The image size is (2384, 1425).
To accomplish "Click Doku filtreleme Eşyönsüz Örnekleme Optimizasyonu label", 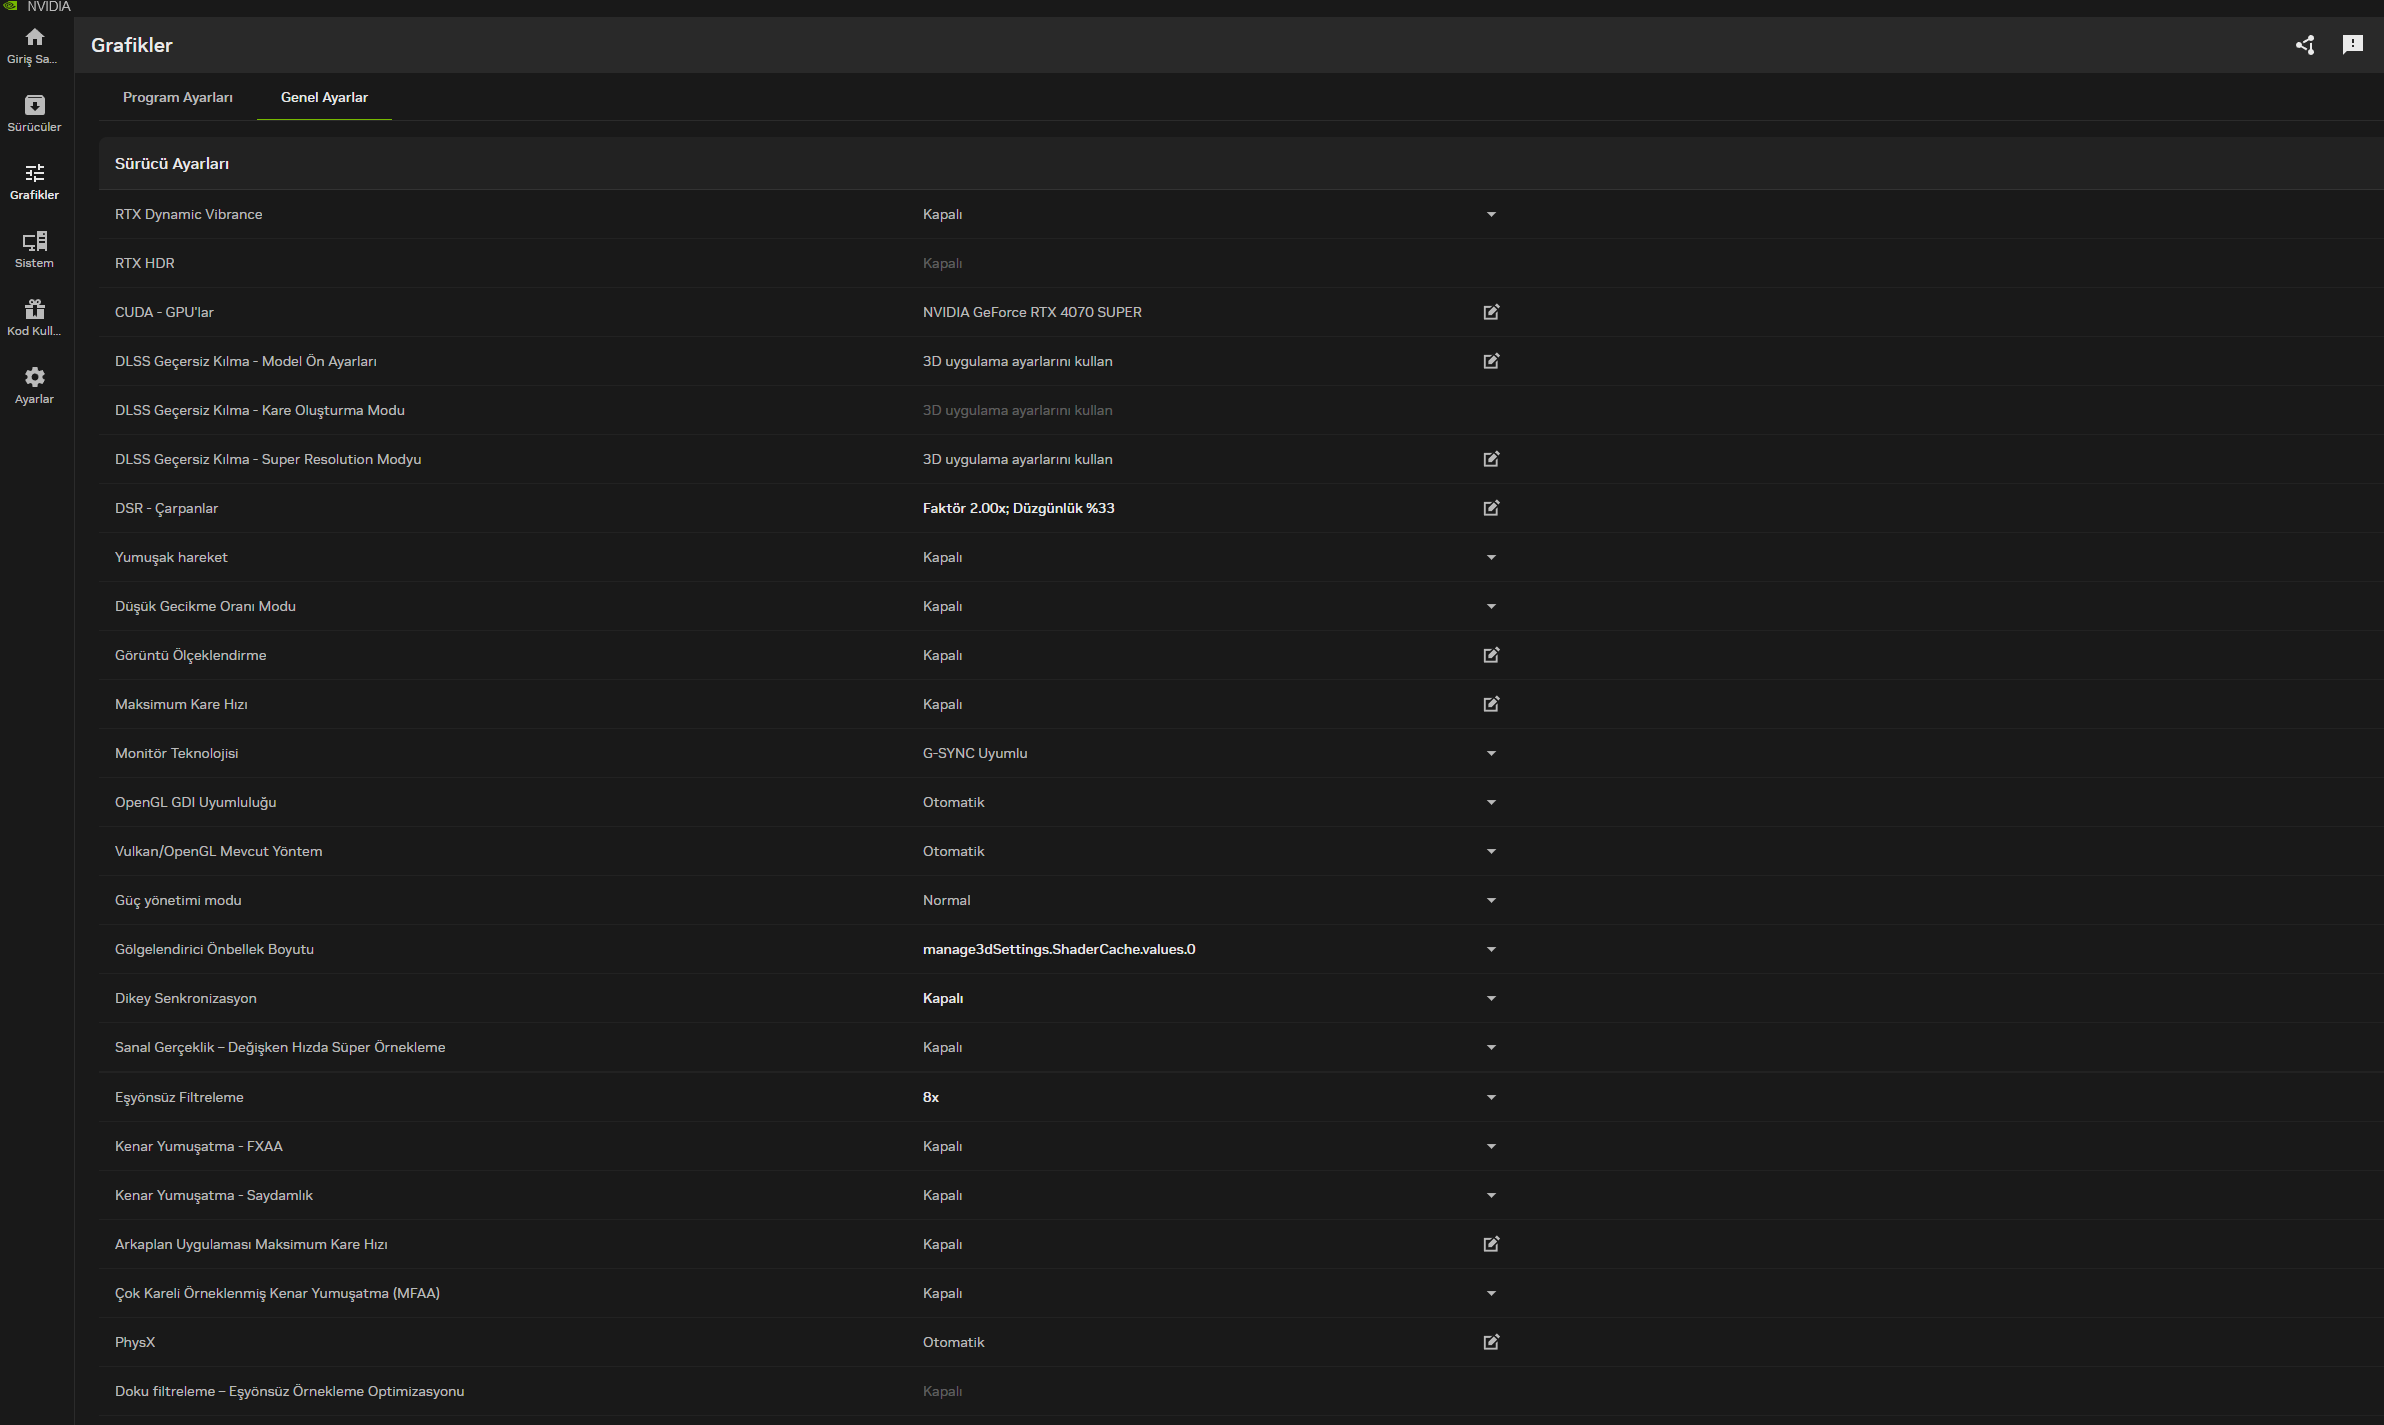I will click(x=290, y=1391).
